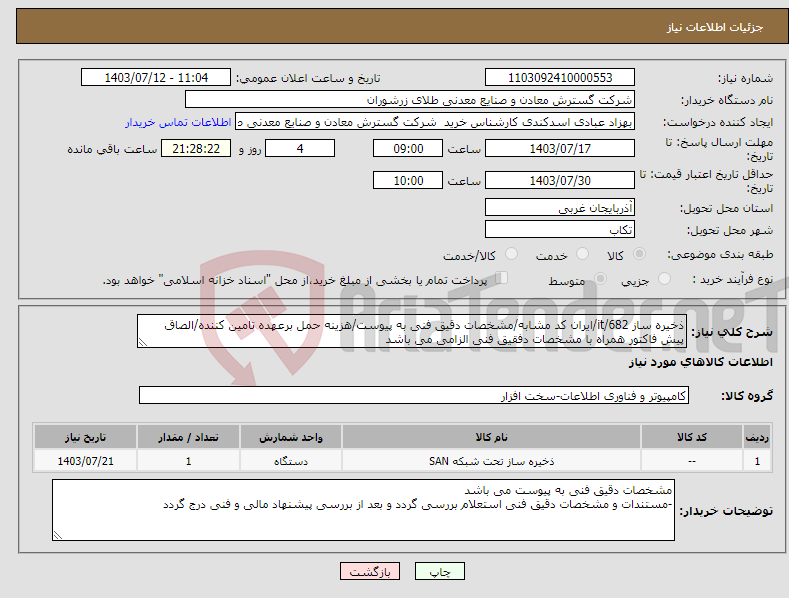Click the buyer organization name field
This screenshot has height=598, width=789.
coord(410,100)
